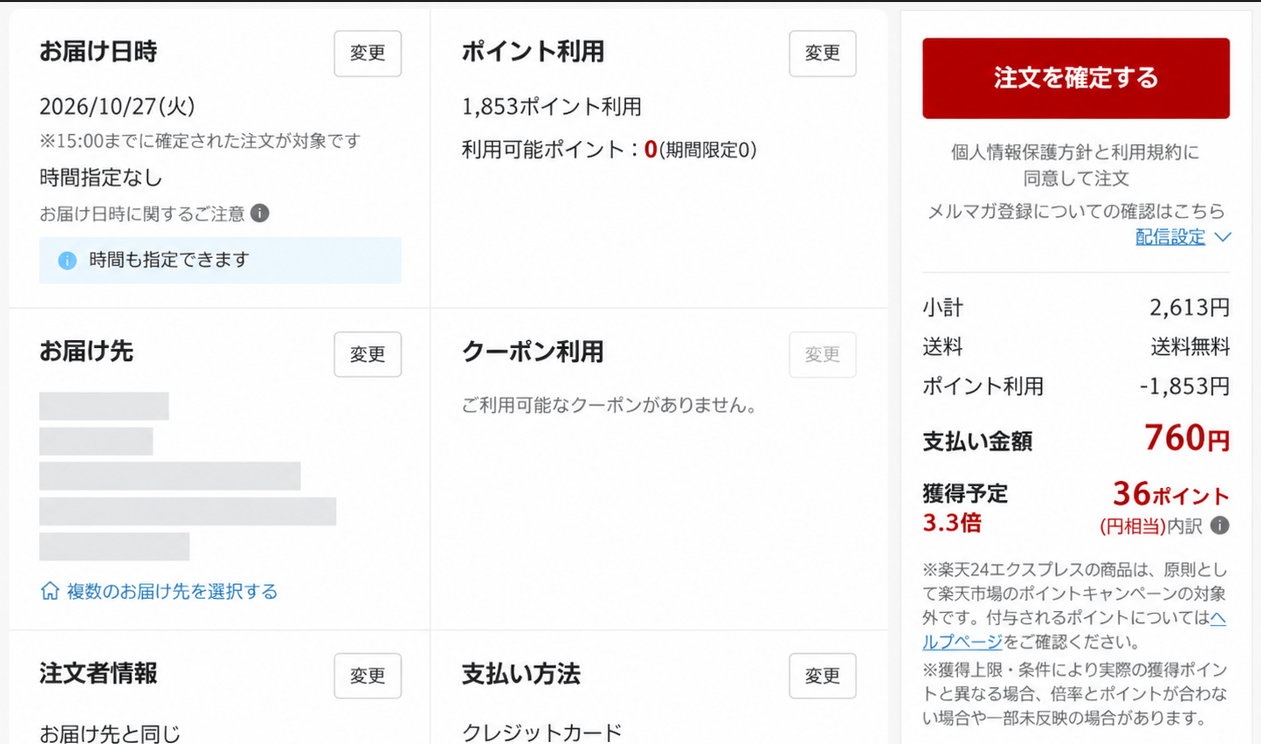
Task: Click the 獲得予定 label
Action: point(965,493)
